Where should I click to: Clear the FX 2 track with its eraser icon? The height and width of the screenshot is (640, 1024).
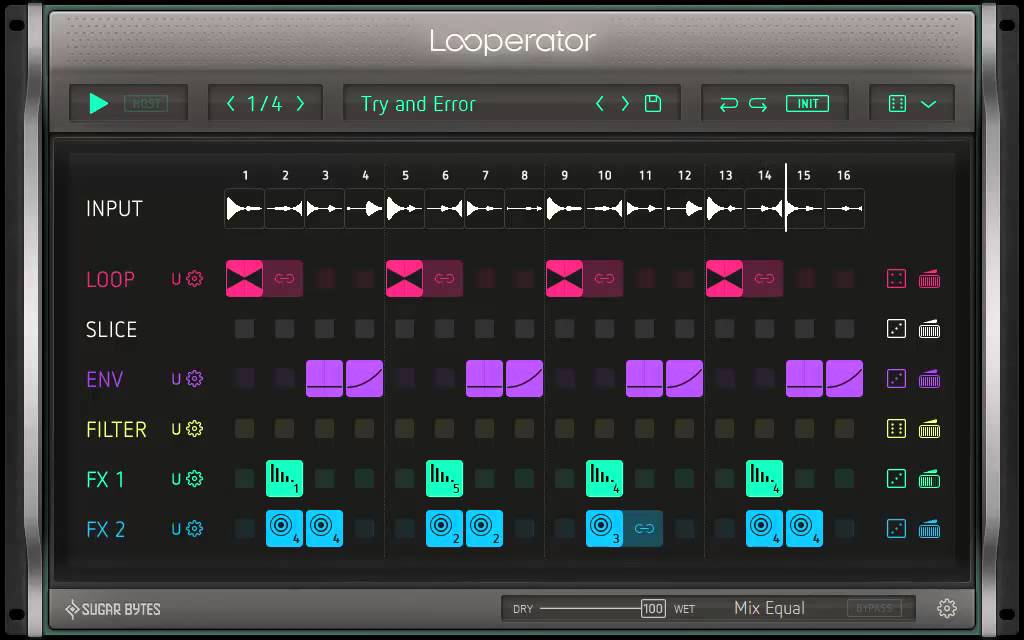(x=929, y=529)
